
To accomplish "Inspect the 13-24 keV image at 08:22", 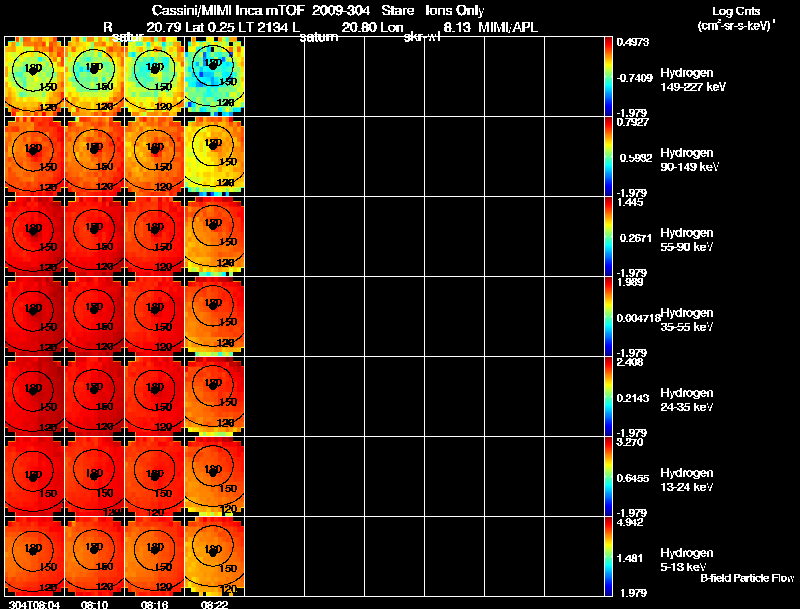I will (x=214, y=476).
